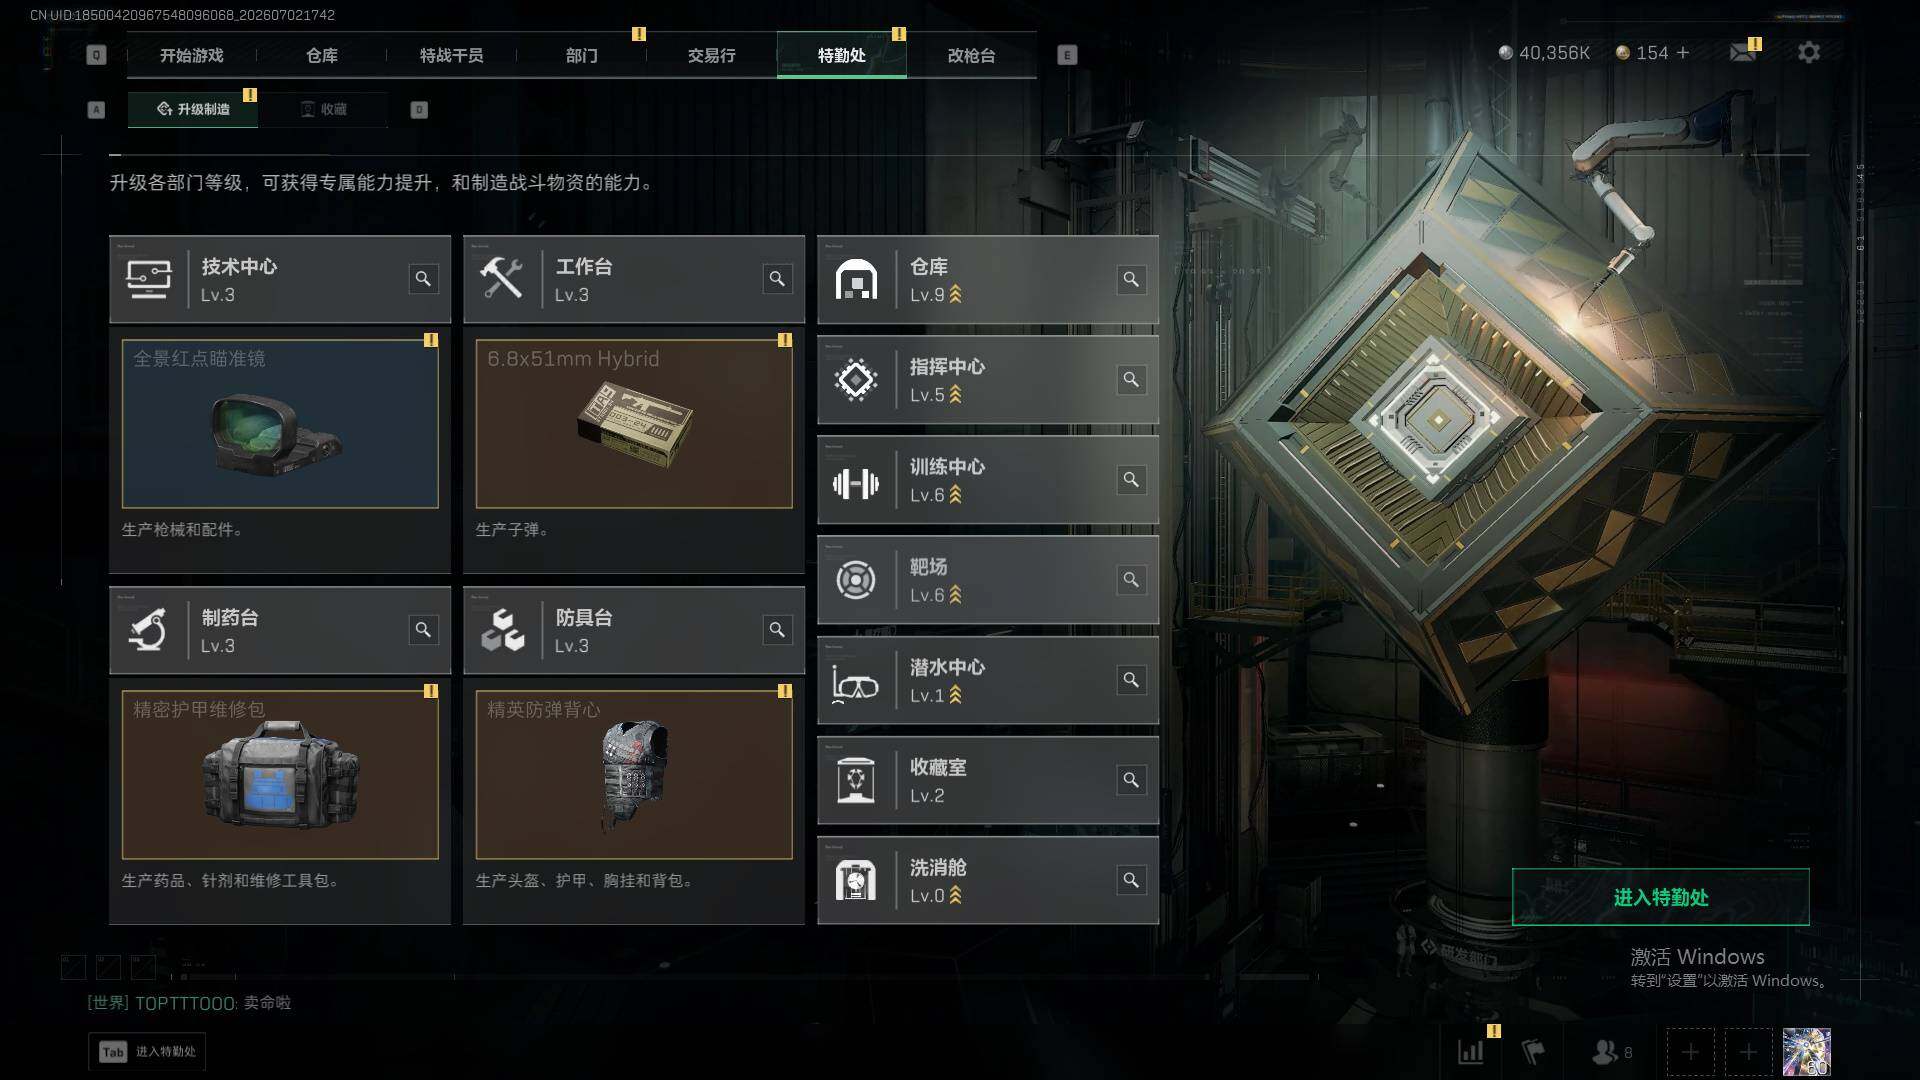Select the 精英防弹背心 production thumbnail
The height and width of the screenshot is (1080, 1920).
coord(634,775)
